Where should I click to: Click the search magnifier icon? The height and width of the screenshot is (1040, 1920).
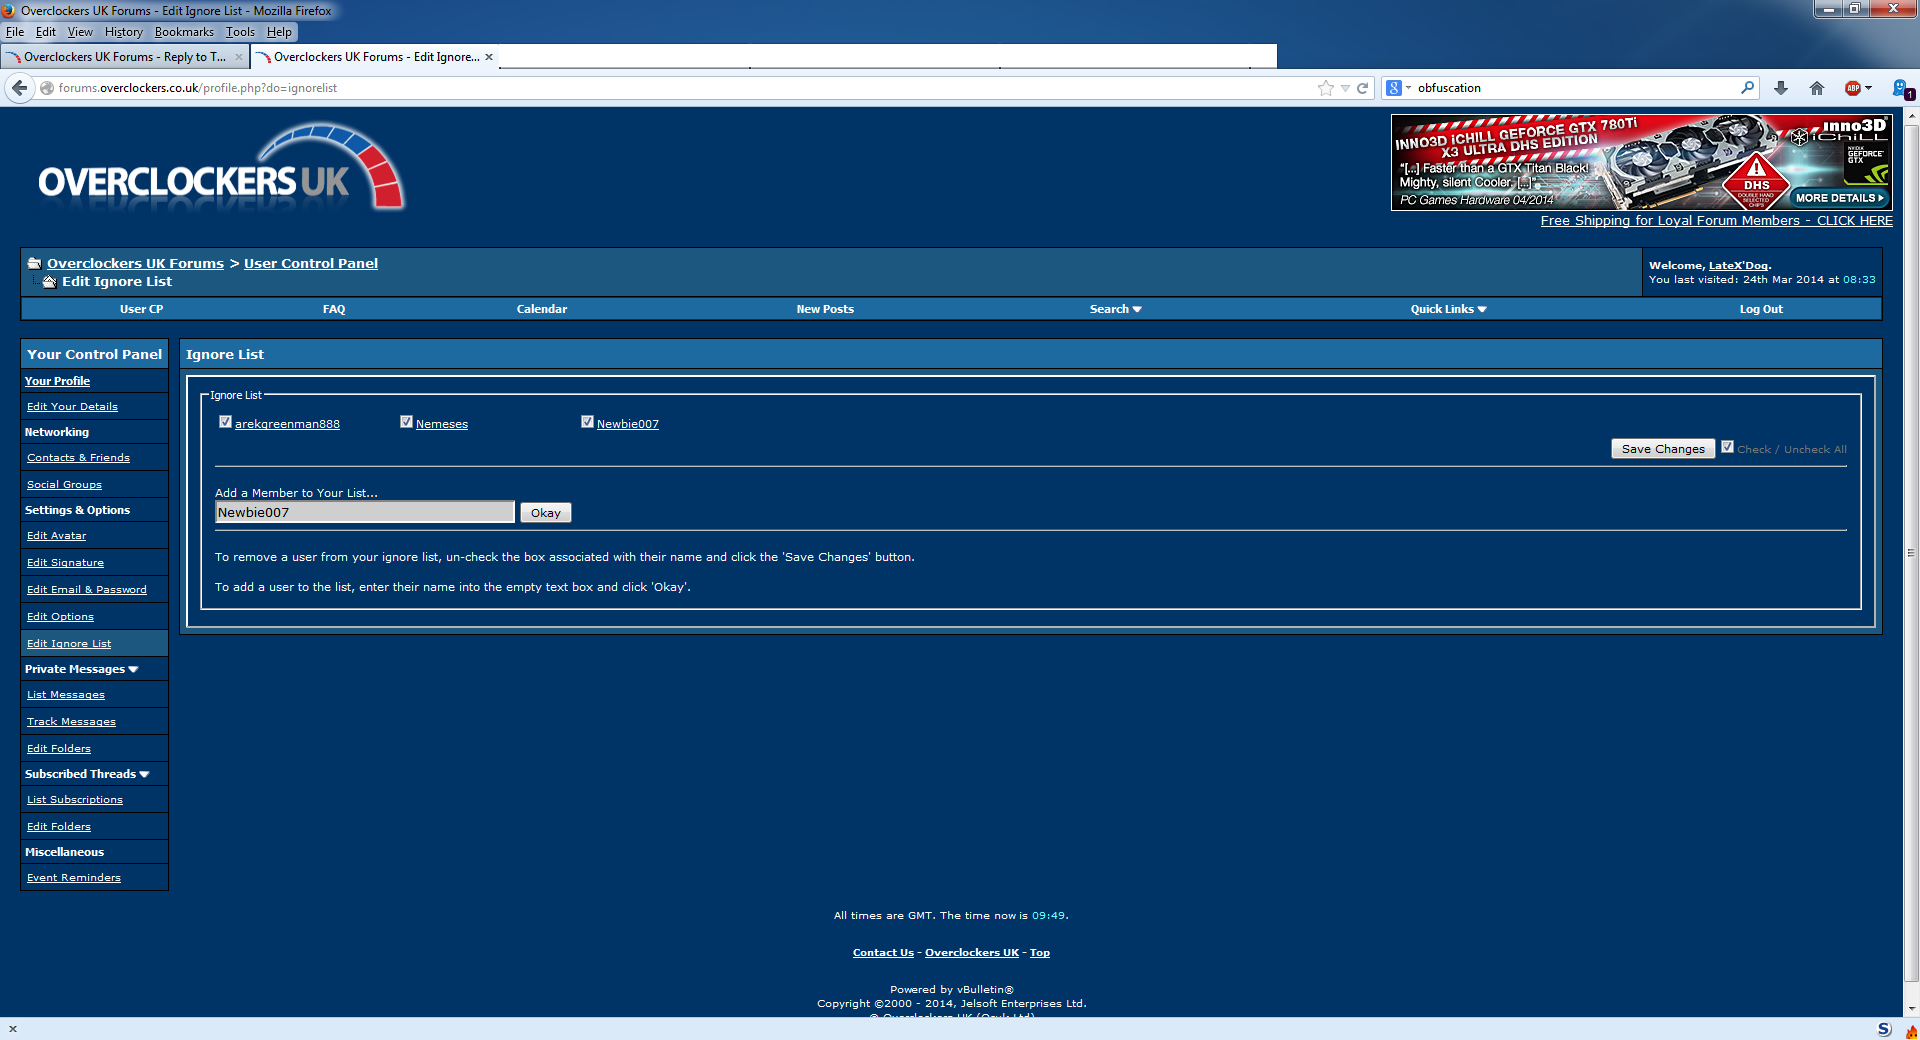click(x=1747, y=88)
